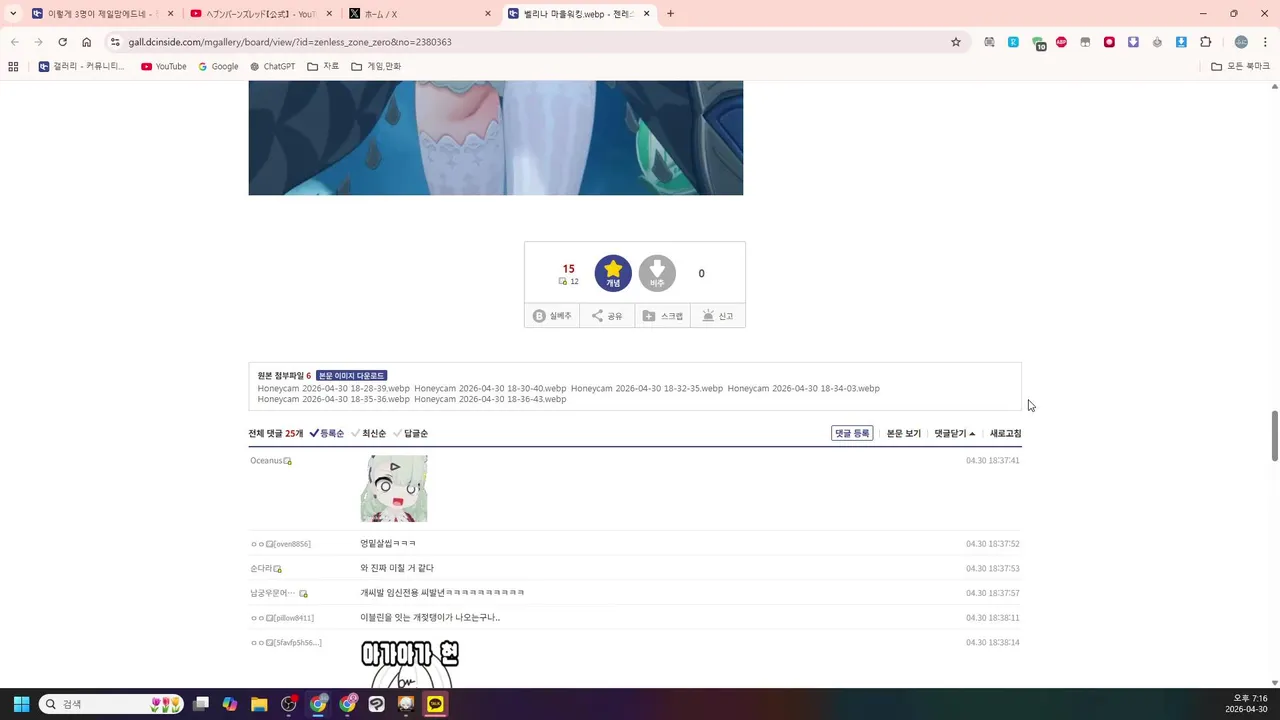The width and height of the screenshot is (1280, 720).
Task: Open attachment Honeycam 2026-04-30 18-32-35.webp
Action: [647, 388]
